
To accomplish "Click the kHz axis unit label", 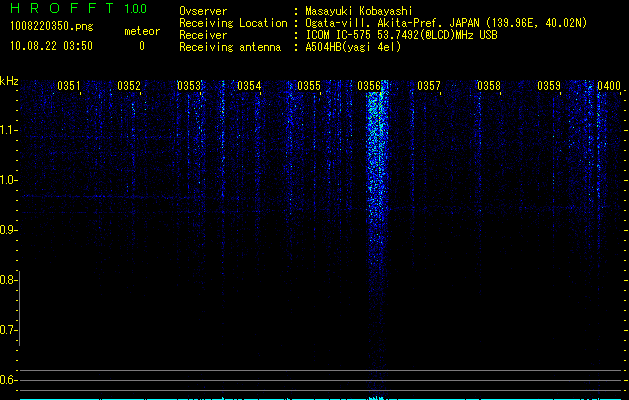I will click(9, 81).
